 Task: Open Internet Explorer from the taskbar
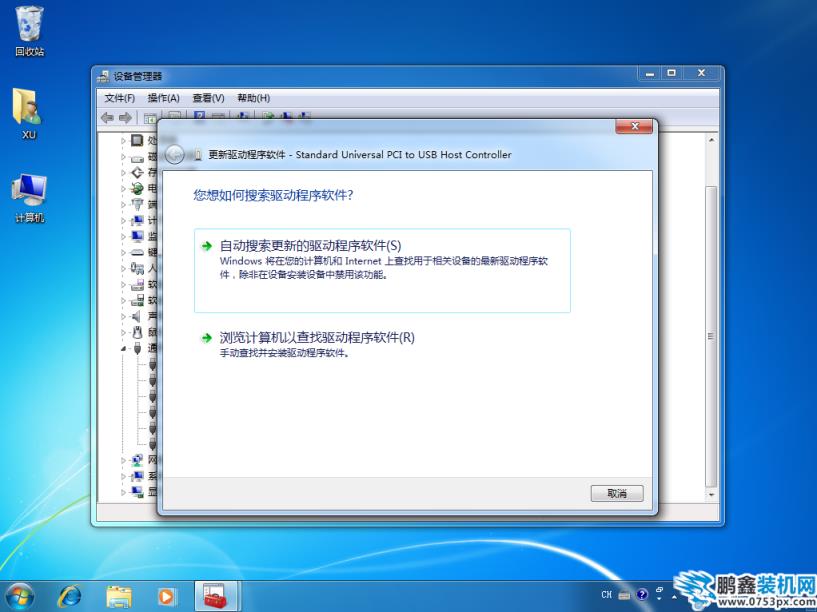70,596
